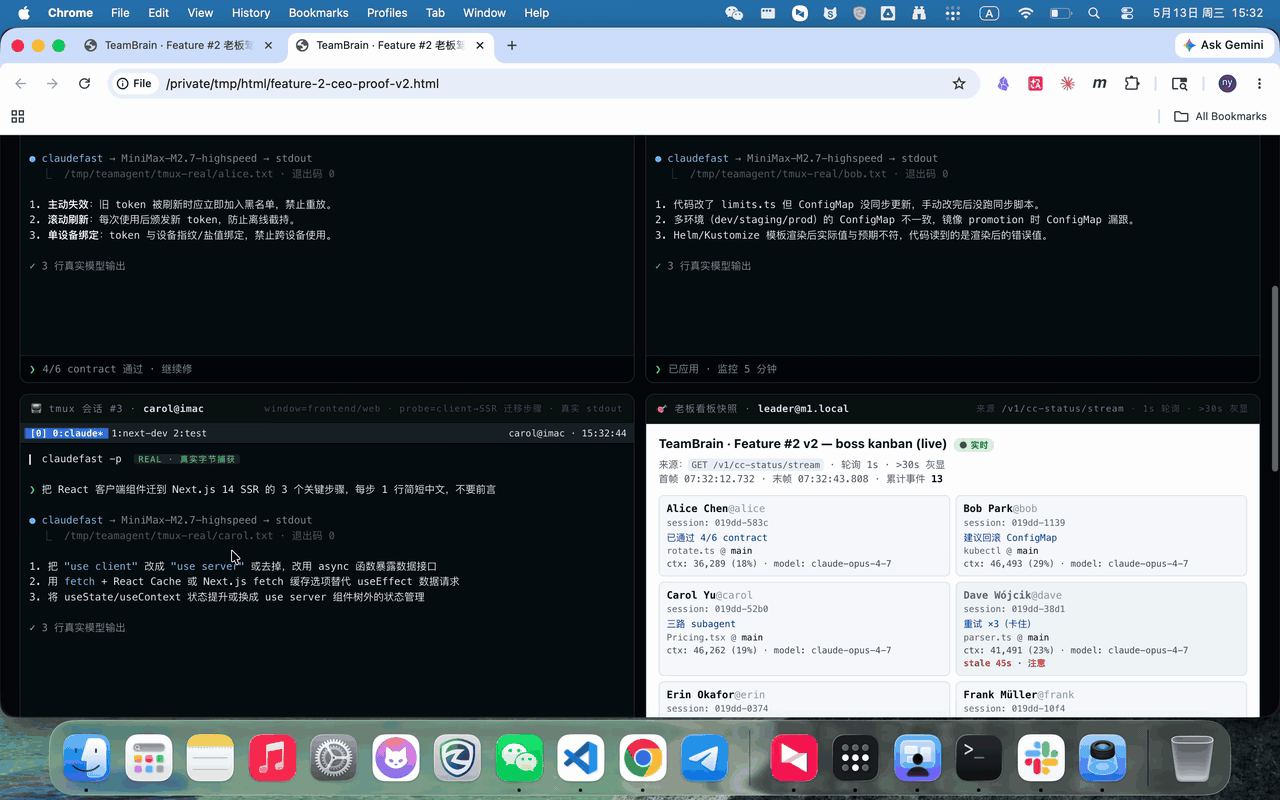Viewport: 1280px width, 800px height.
Task: Open the Apple menu
Action: coord(24,13)
